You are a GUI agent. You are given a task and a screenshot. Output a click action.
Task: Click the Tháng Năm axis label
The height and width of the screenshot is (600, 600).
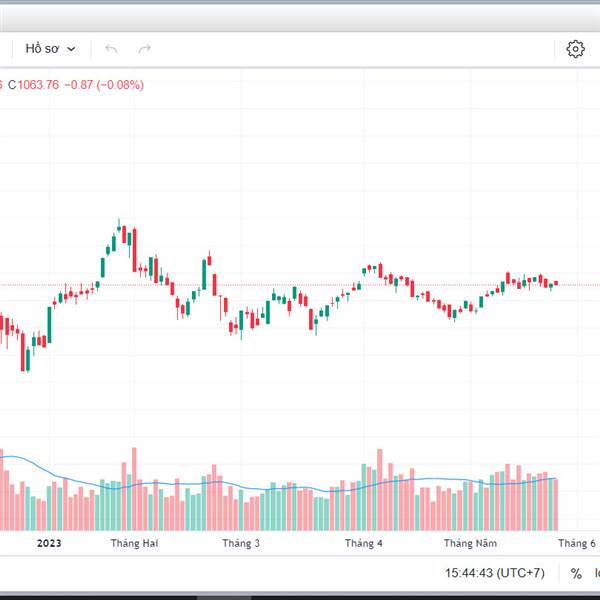(471, 543)
